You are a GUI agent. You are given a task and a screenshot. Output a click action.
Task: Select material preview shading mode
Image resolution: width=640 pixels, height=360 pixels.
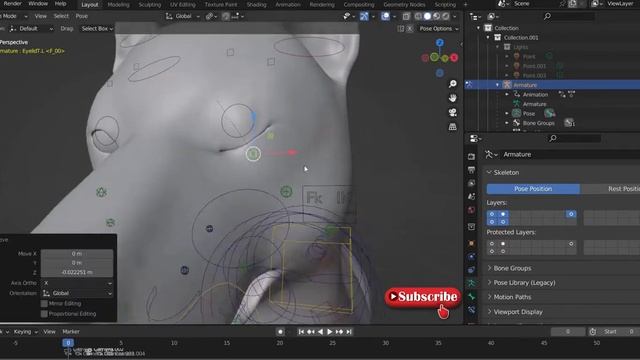[436, 16]
